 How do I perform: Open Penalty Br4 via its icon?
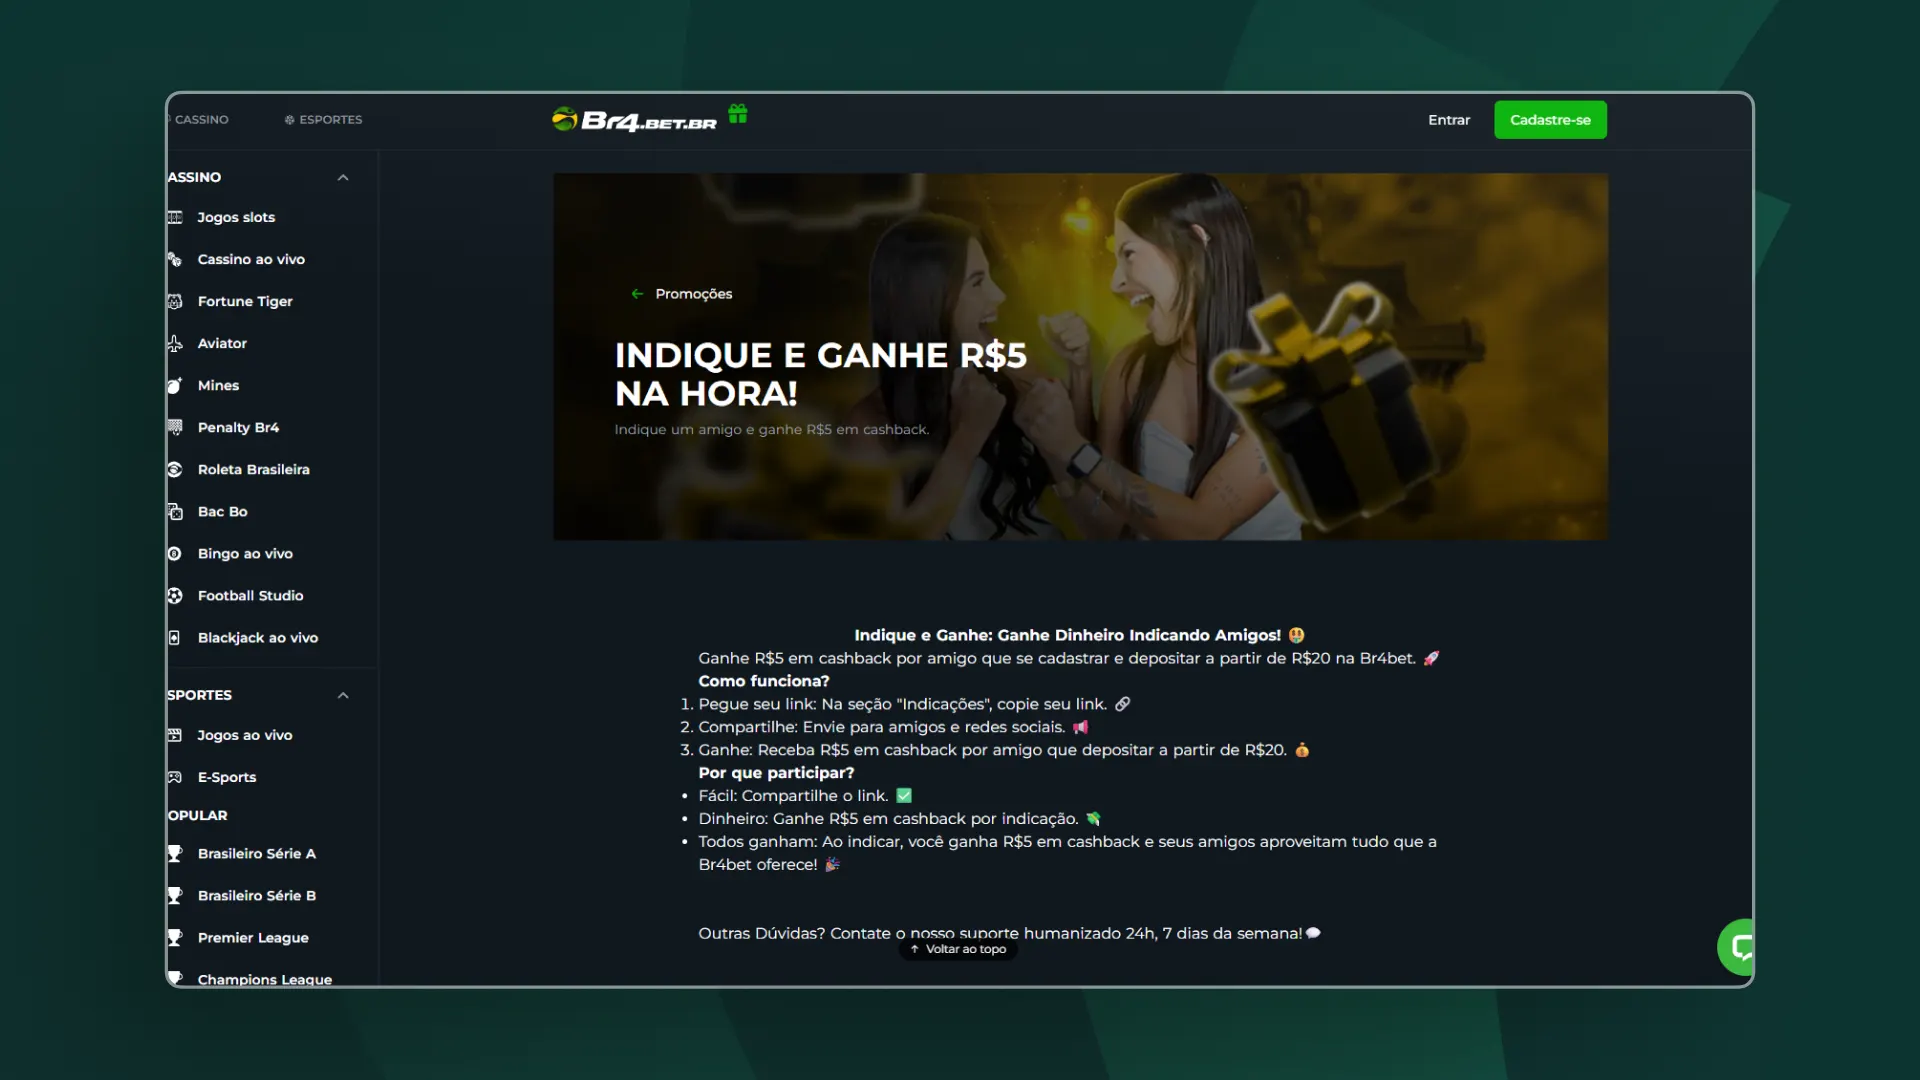click(176, 427)
